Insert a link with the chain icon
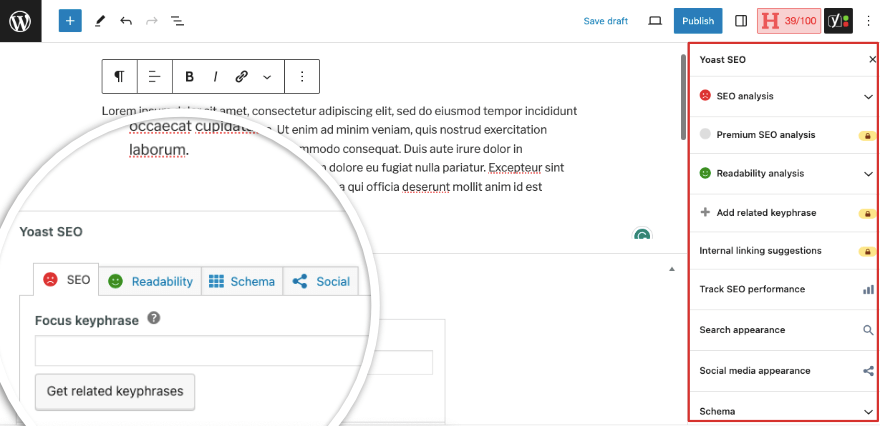The height and width of the screenshot is (426, 880). click(241, 76)
